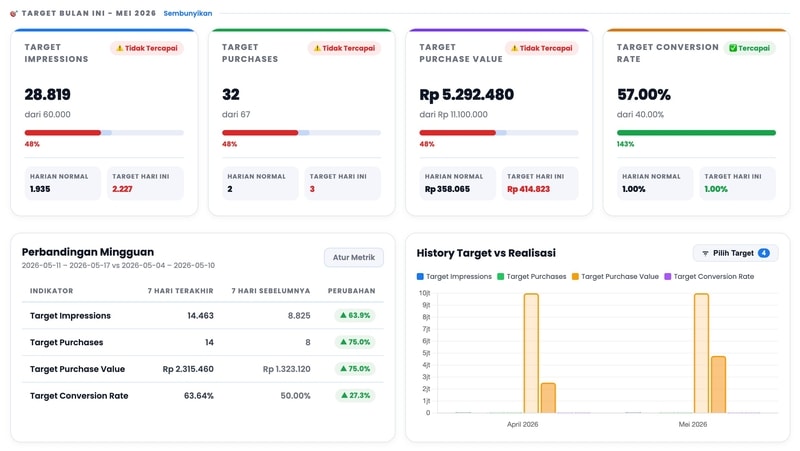Open the Pilih Target dropdown

735,254
